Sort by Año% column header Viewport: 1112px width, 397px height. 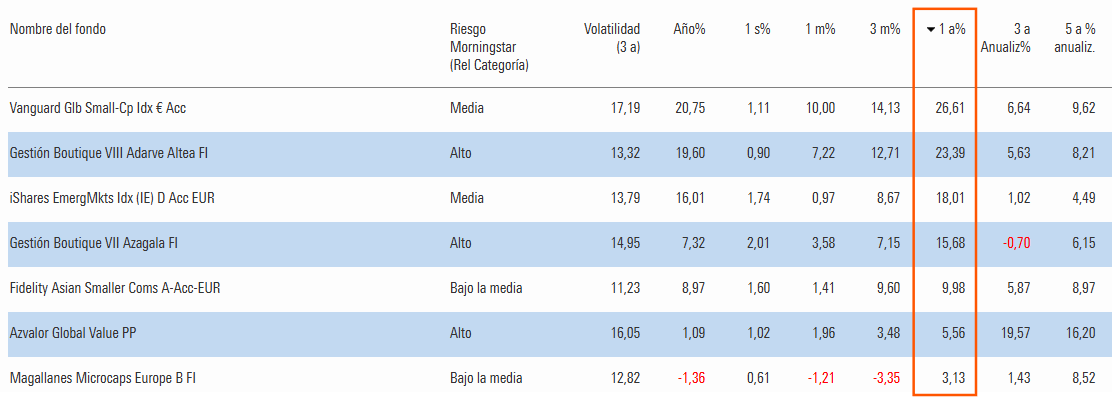(689, 30)
